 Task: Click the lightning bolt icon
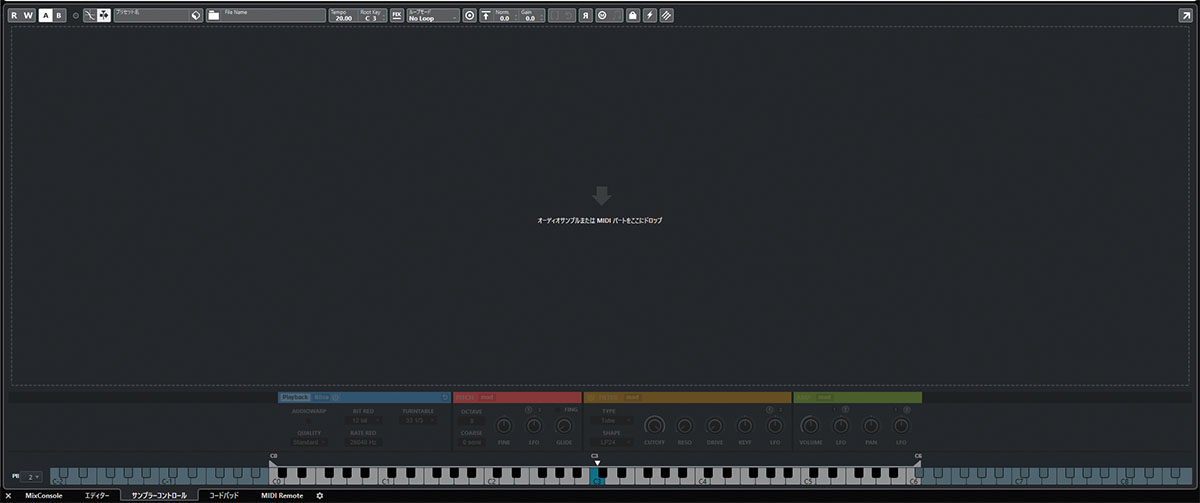[x=651, y=15]
